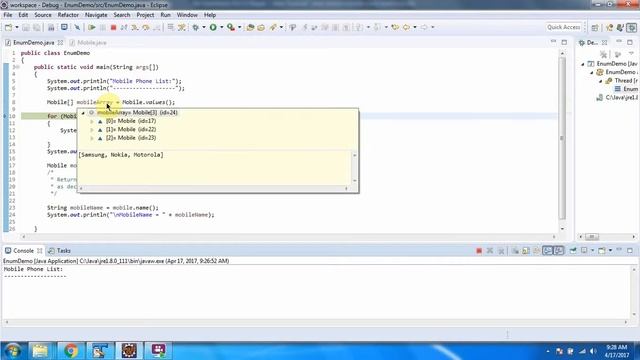The image size is (640, 360).
Task: Open the File menu
Action: pyautogui.click(x=7, y=15)
